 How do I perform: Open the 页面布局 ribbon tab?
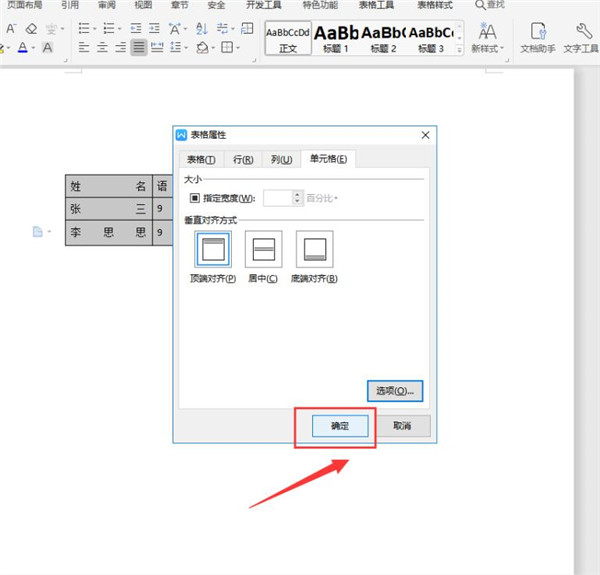(x=24, y=5)
